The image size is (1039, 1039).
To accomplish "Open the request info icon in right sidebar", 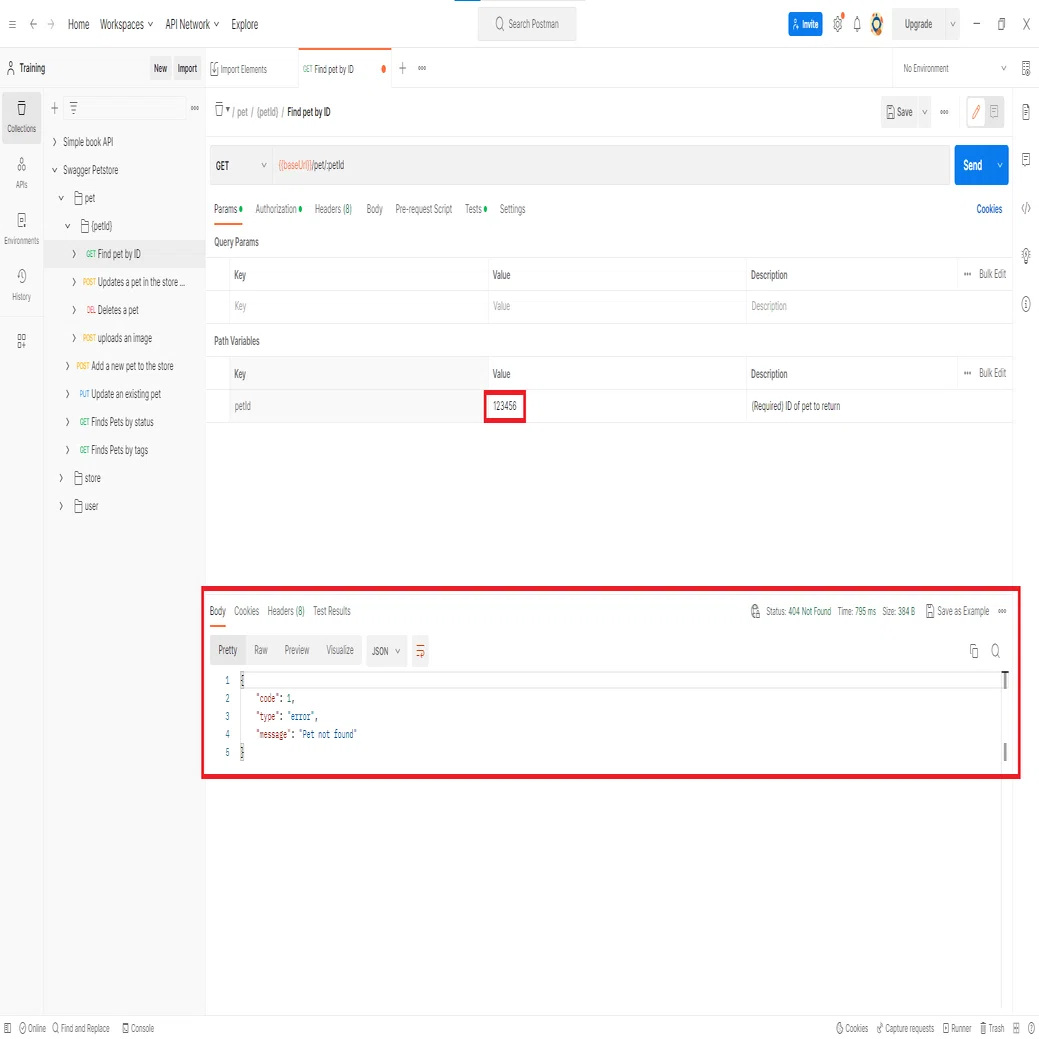I will (1025, 304).
